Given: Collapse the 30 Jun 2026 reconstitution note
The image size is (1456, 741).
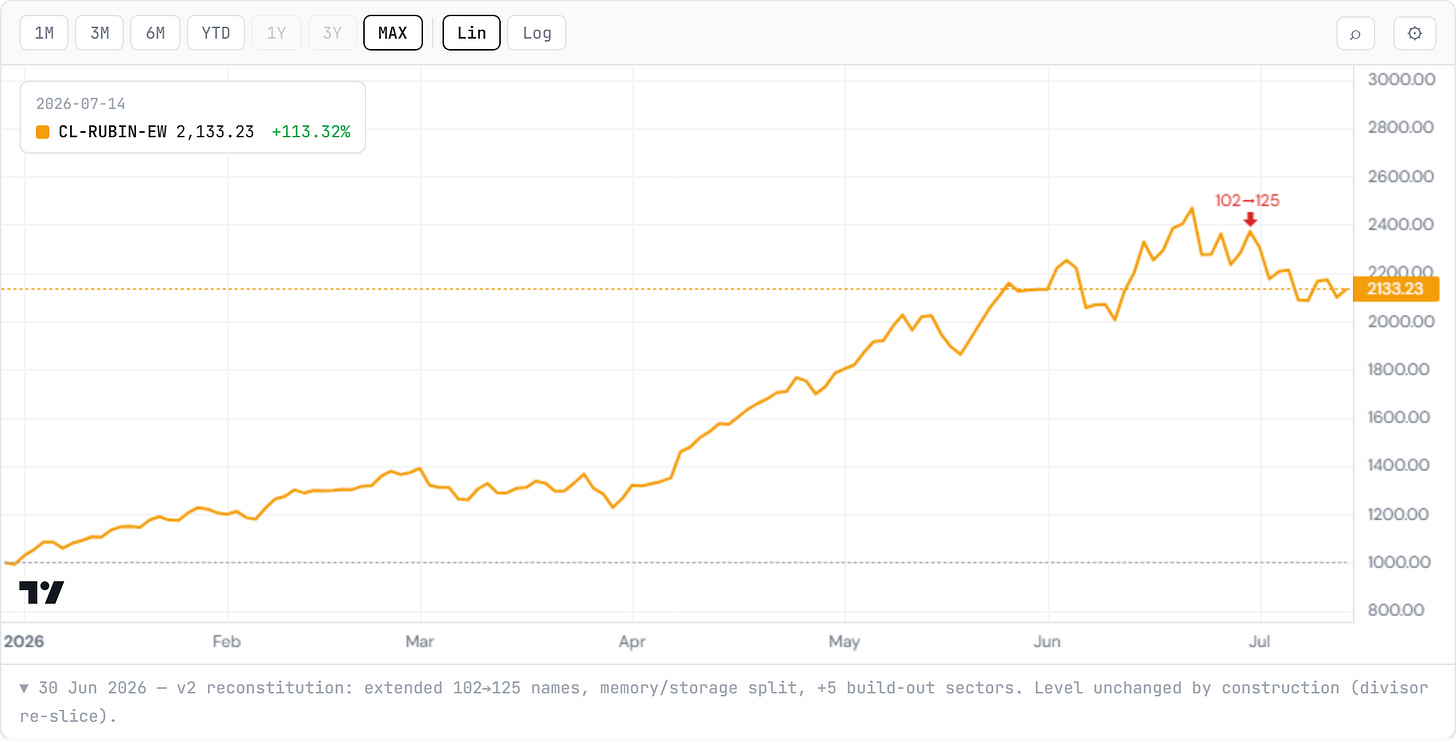Looking at the screenshot, I should click(24, 688).
